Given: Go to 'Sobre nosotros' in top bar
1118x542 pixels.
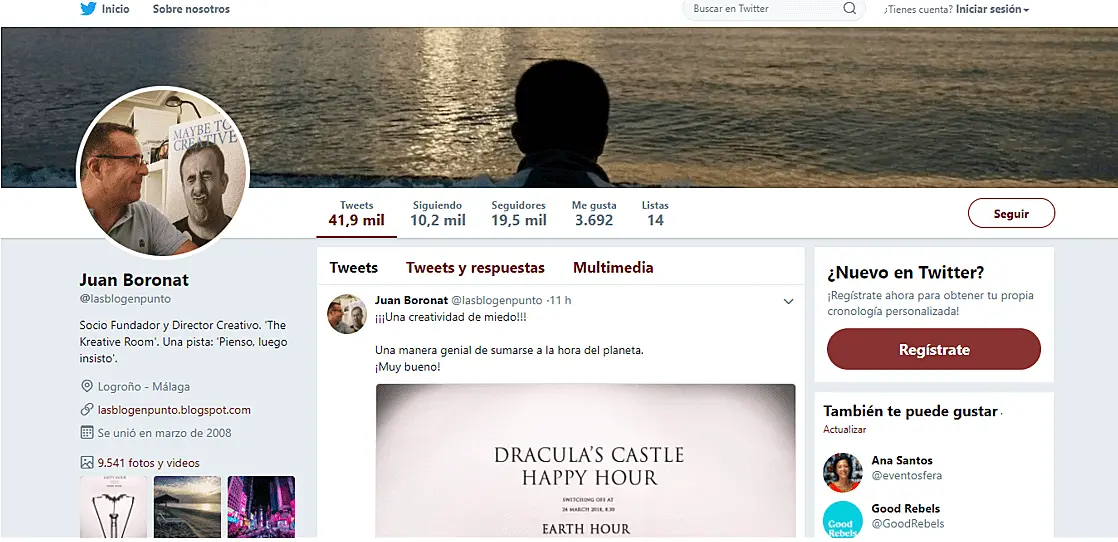Looking at the screenshot, I should pyautogui.click(x=191, y=9).
